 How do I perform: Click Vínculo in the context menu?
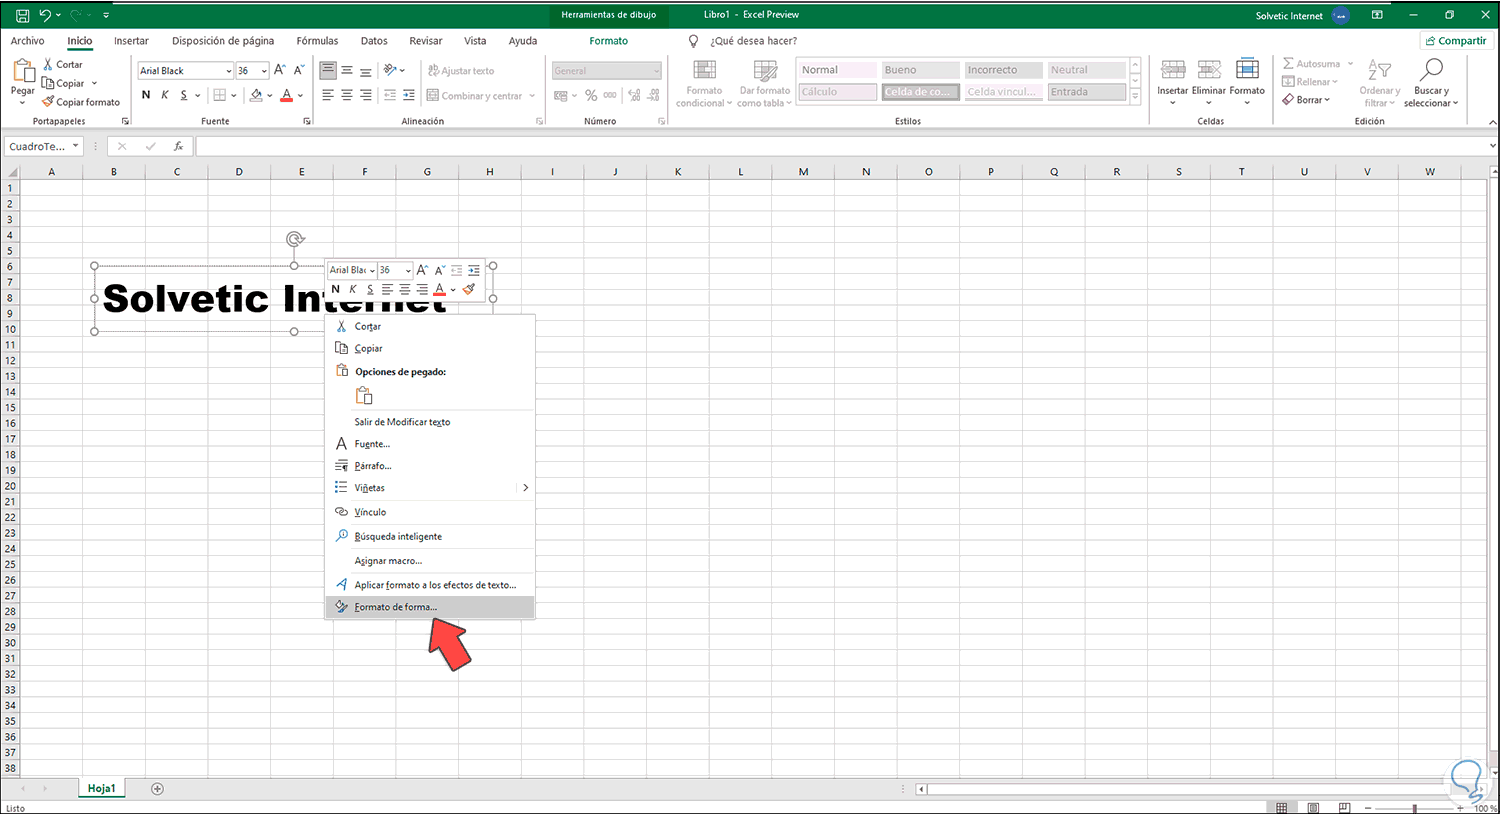430,512
